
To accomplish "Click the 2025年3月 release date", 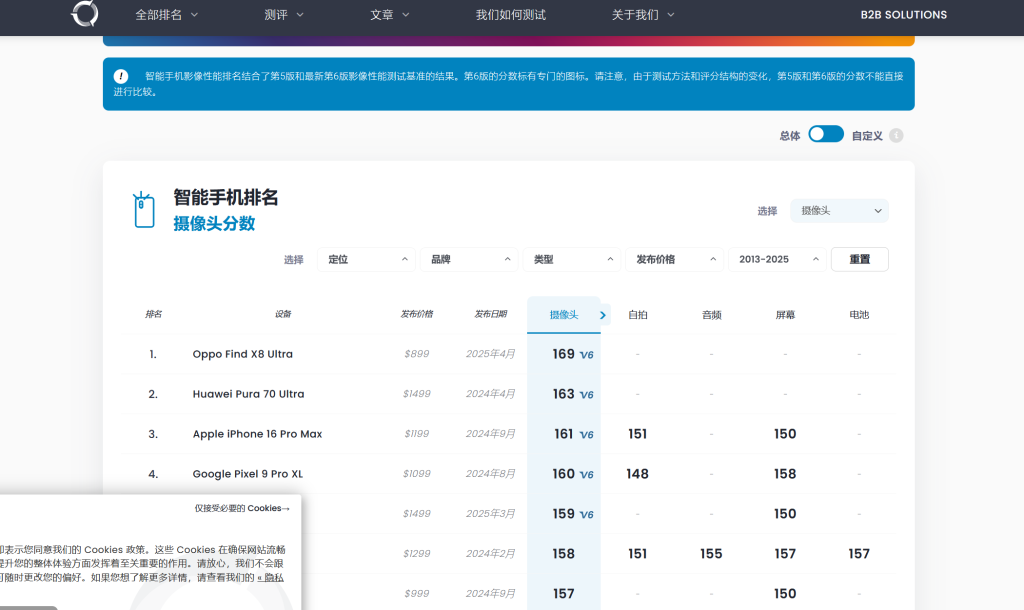I will 490,513.
